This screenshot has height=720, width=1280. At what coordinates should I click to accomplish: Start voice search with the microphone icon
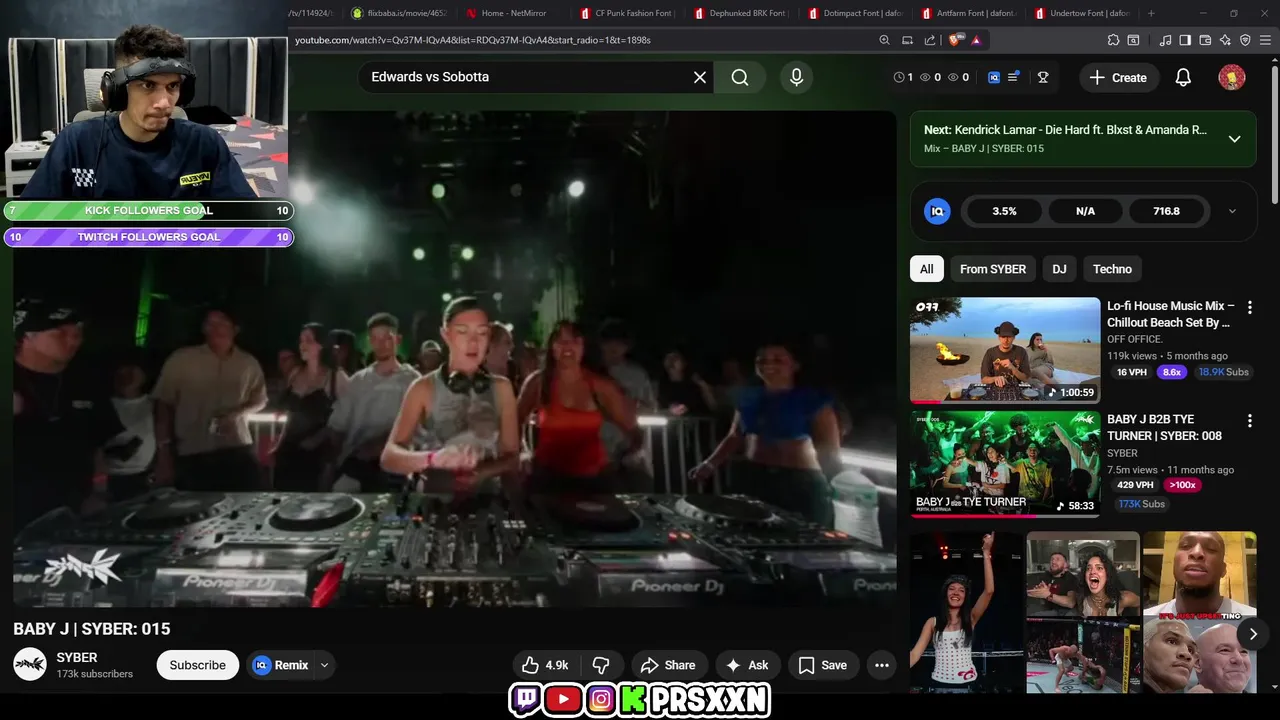796,77
